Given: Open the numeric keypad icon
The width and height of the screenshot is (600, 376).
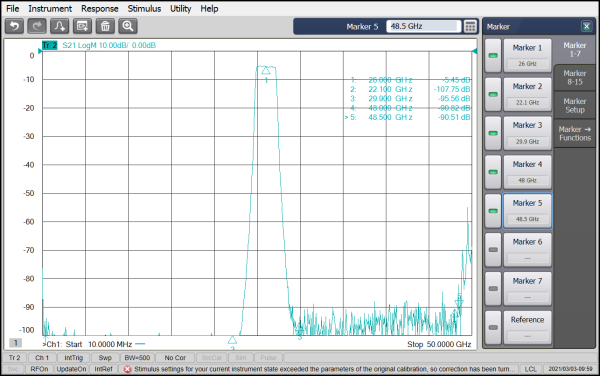Looking at the screenshot, I should pos(470,26).
